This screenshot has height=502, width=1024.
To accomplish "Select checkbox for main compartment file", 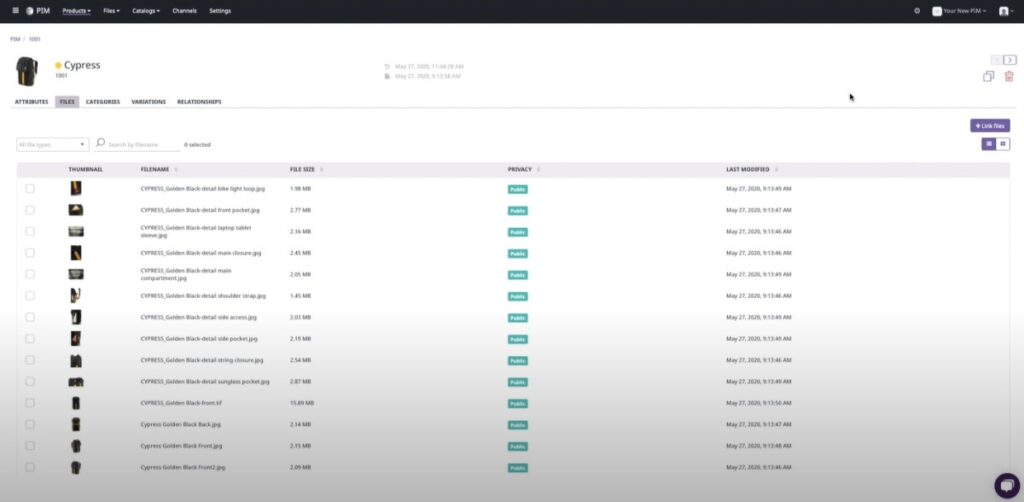I will point(30,274).
